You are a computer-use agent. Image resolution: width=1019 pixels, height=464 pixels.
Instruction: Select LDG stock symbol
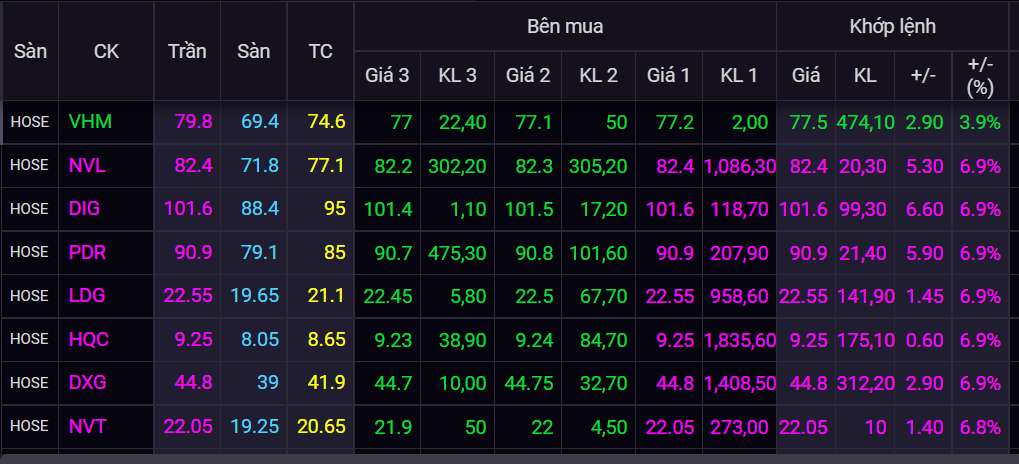(x=89, y=295)
